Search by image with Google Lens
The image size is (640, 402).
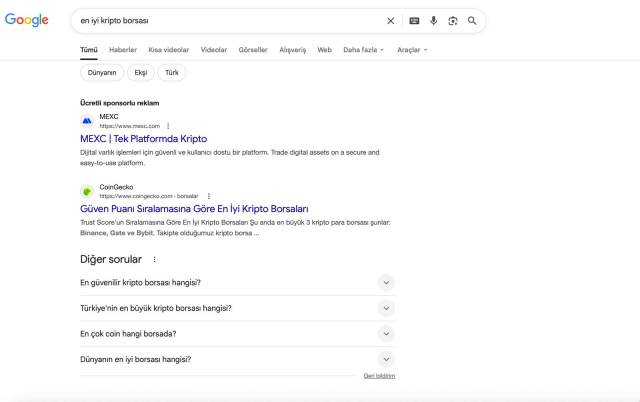(452, 20)
